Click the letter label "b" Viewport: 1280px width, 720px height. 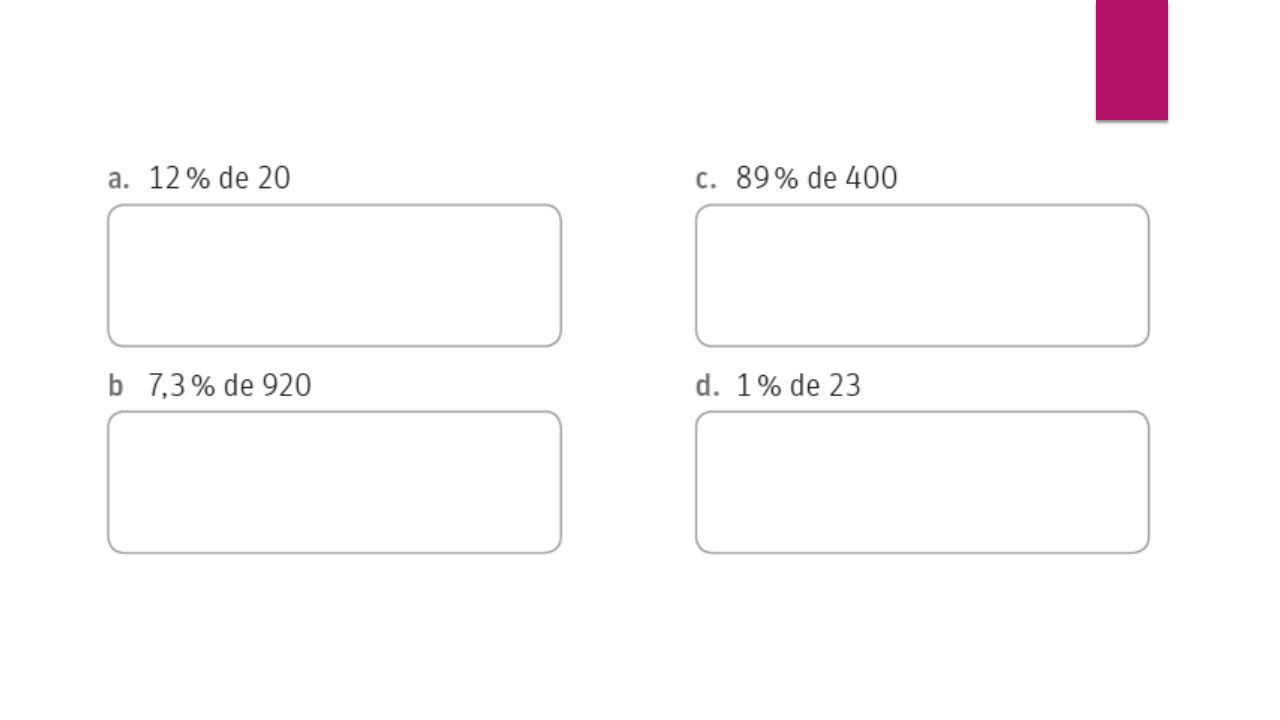[115, 386]
